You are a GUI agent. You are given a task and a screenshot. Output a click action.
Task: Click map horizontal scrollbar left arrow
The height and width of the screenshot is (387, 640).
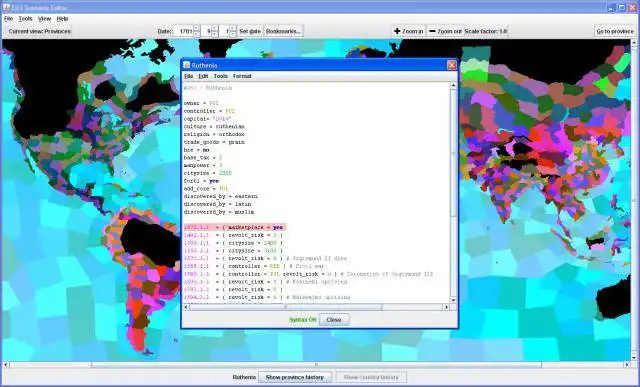(5, 365)
